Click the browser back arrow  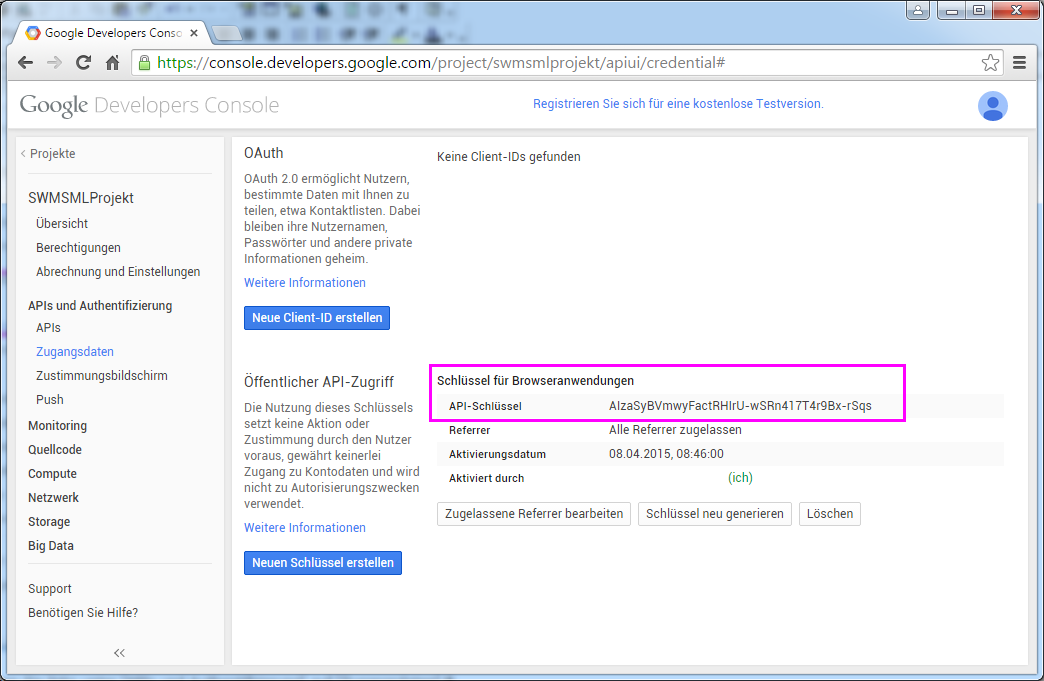(x=26, y=63)
